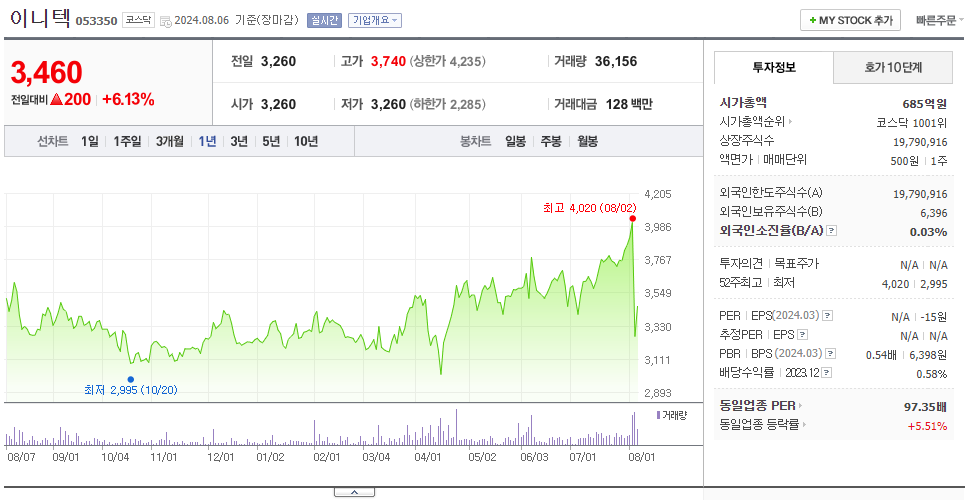Click help icon next to 추정PER EPS
This screenshot has height=500, width=968.
tap(802, 335)
